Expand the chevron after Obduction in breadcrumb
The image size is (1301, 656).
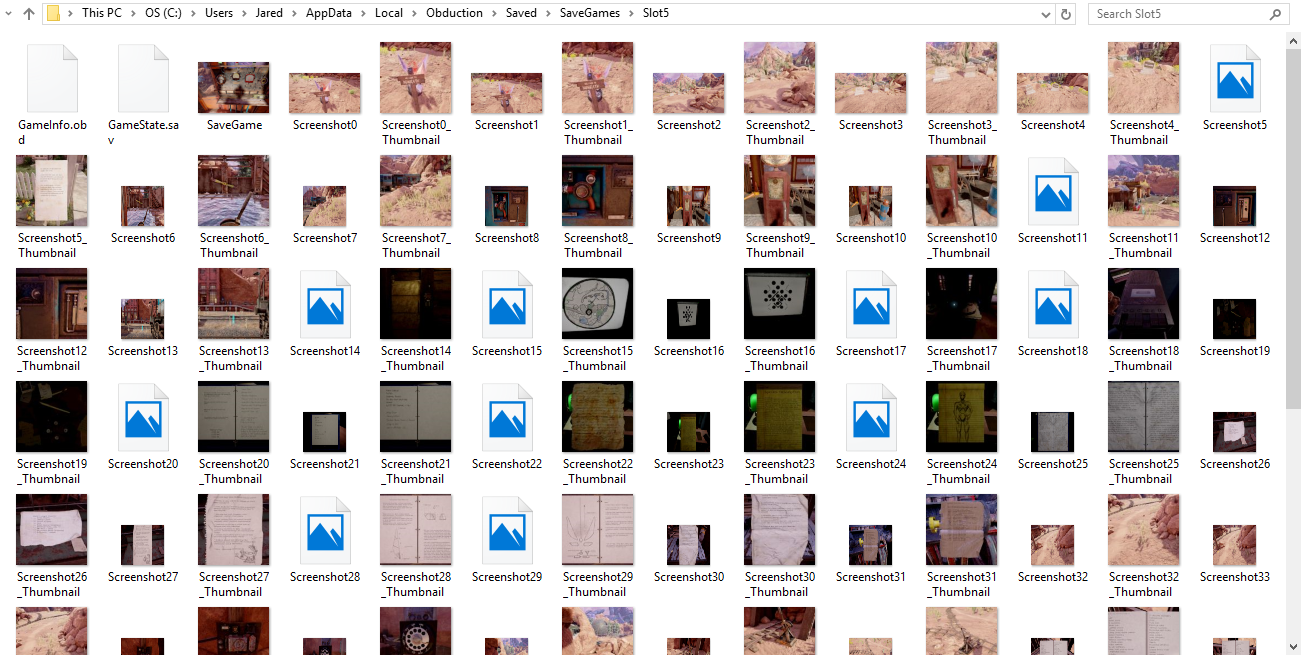click(491, 14)
